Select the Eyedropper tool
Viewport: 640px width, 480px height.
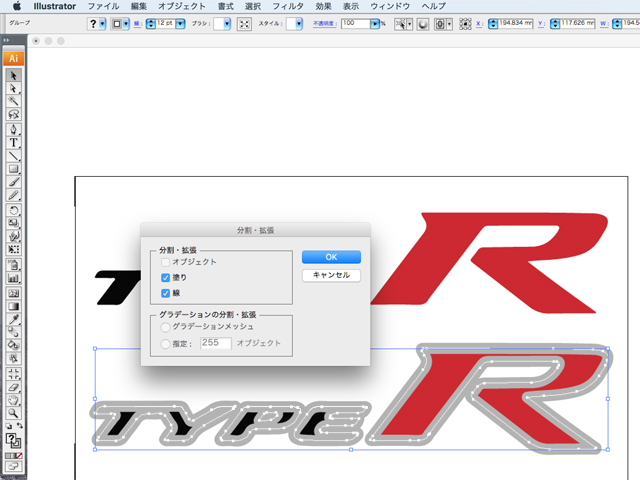[x=13, y=319]
